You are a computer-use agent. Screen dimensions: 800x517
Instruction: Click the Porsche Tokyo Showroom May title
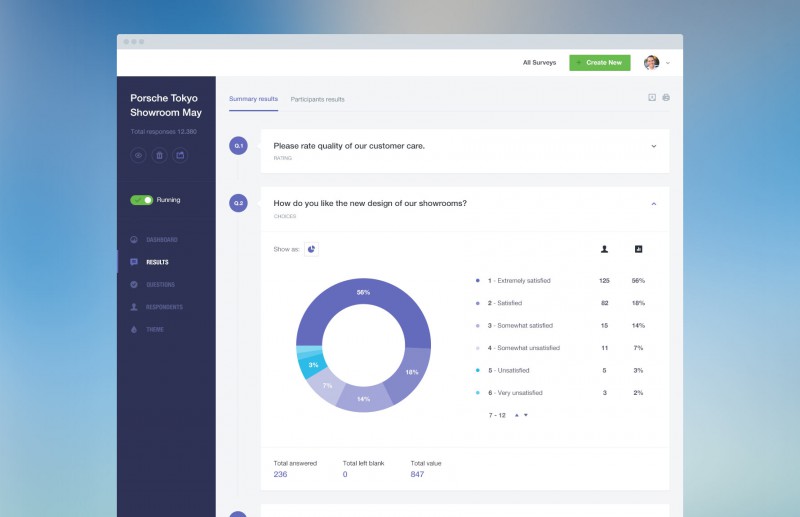(166, 105)
